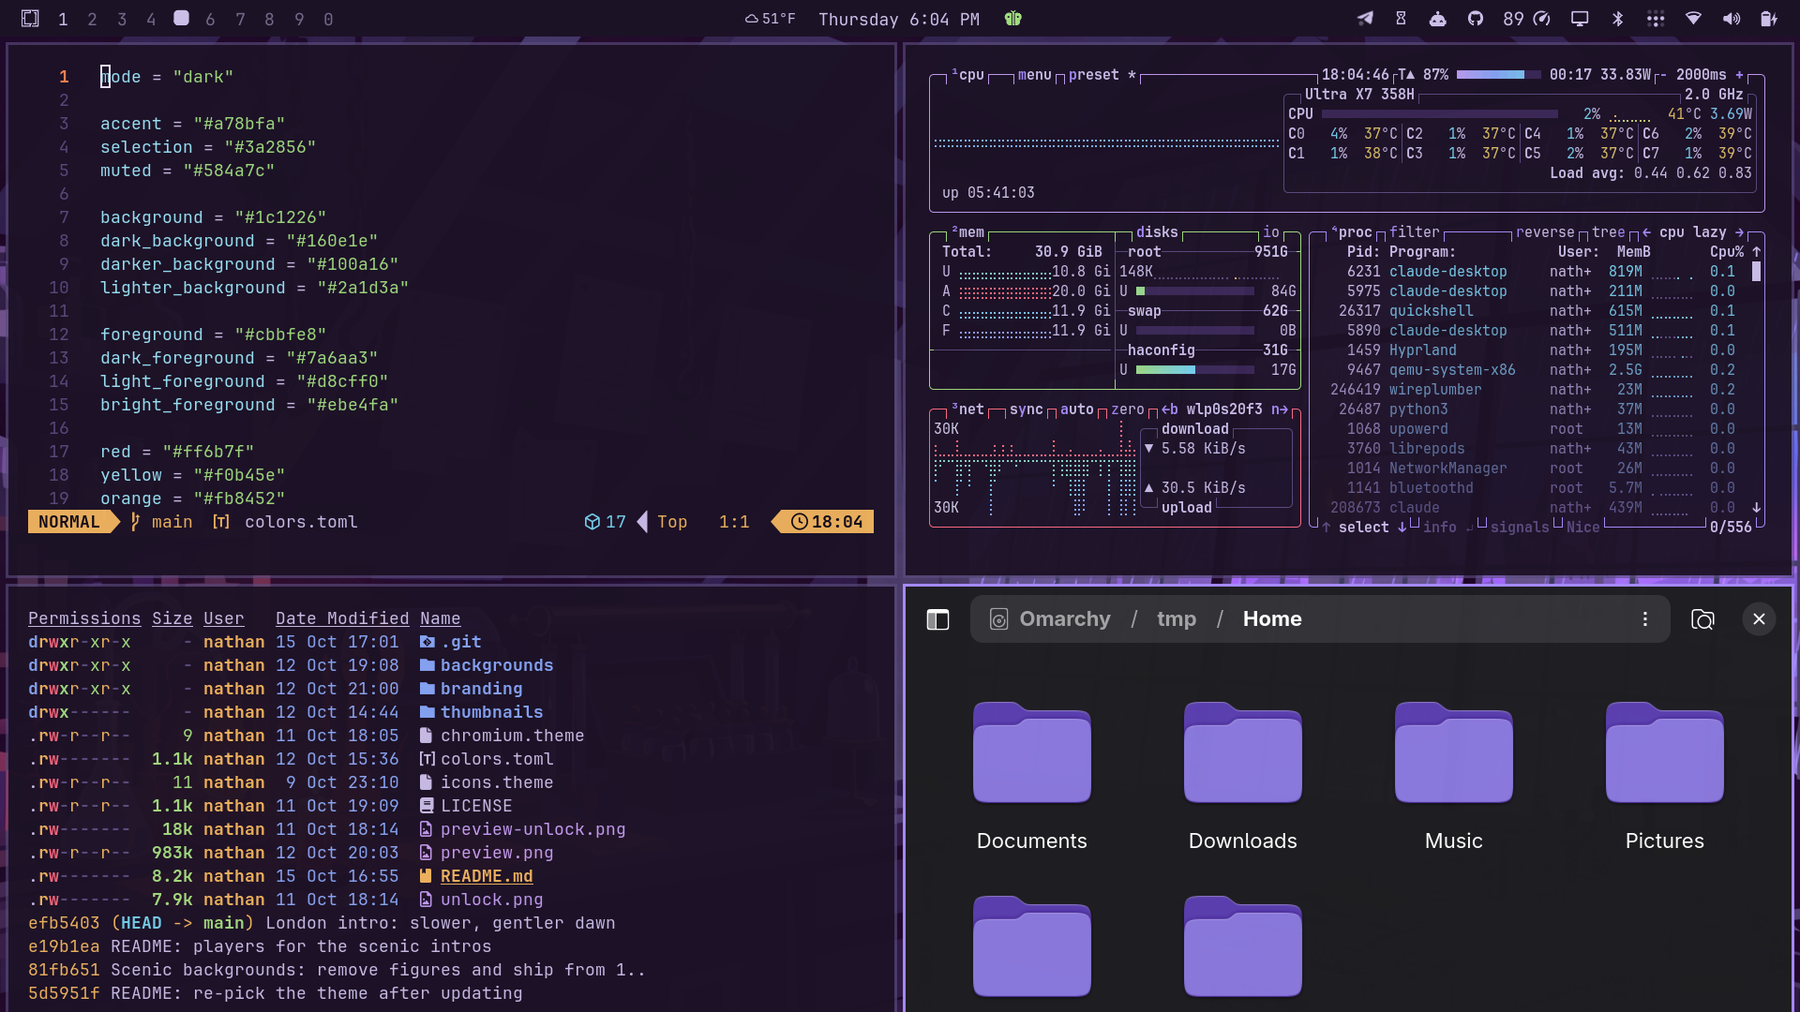Screen dimensions: 1800x1012
Task: Click the camera search icon in file manager
Action: point(1702,620)
